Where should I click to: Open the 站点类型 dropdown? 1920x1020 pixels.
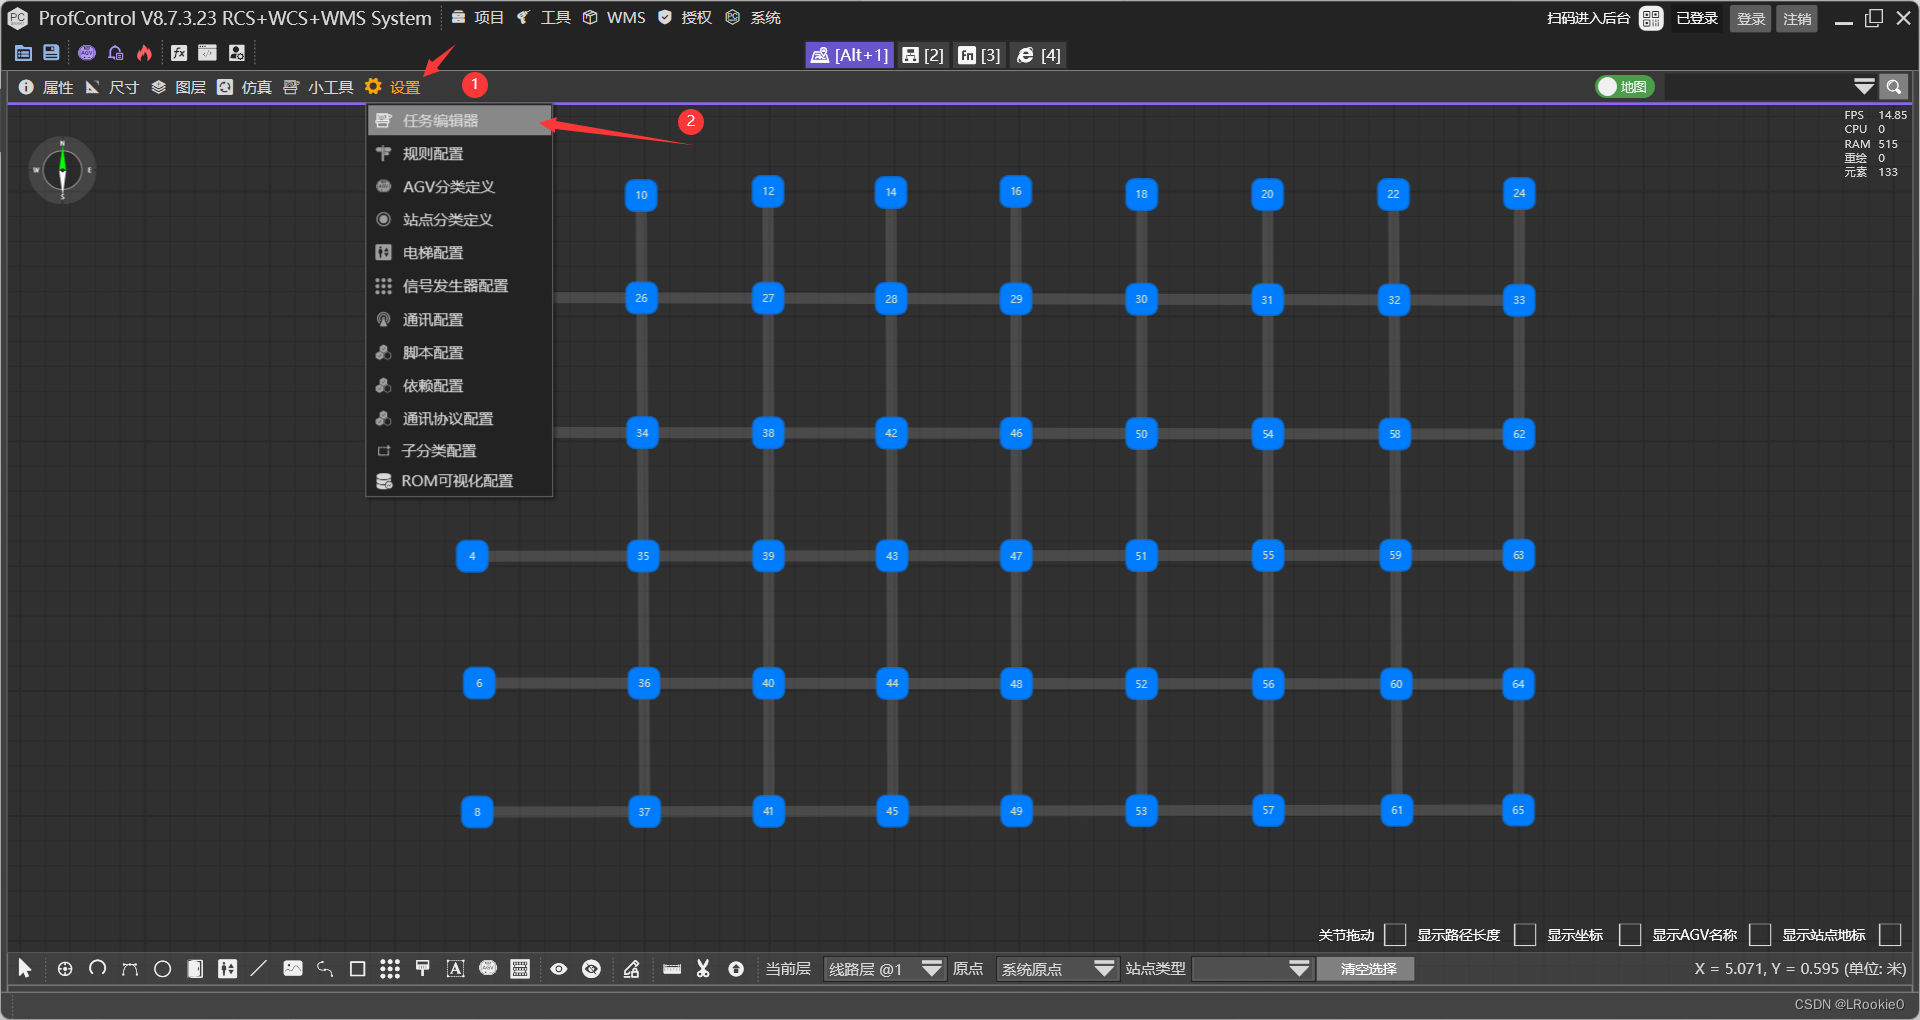click(x=1253, y=968)
